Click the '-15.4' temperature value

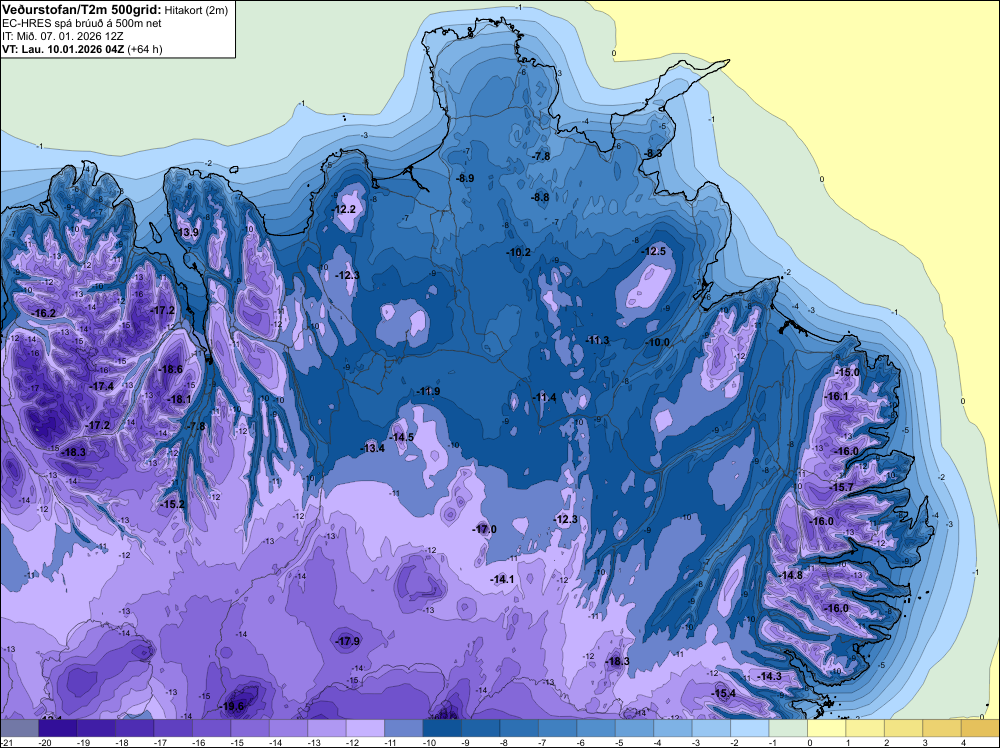(724, 693)
